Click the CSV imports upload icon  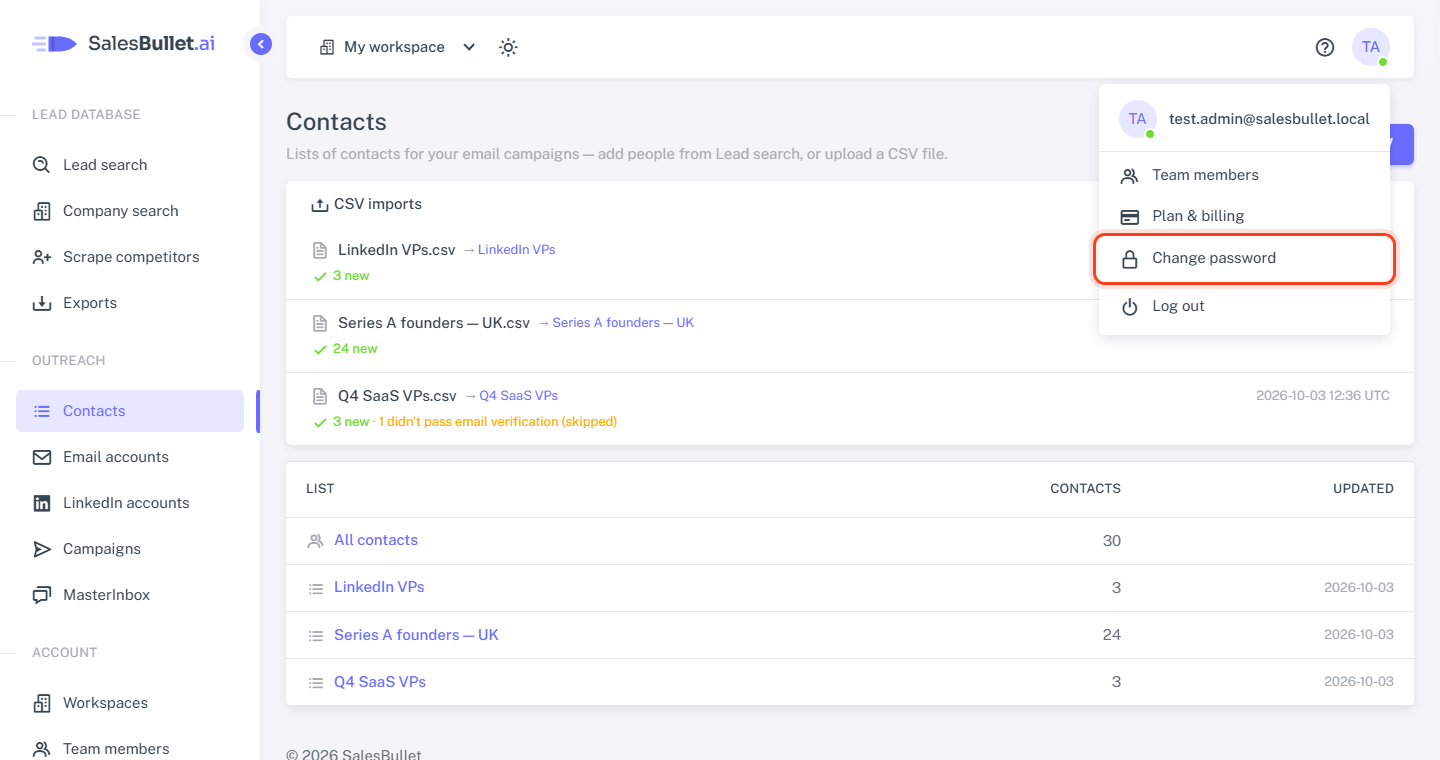point(320,205)
